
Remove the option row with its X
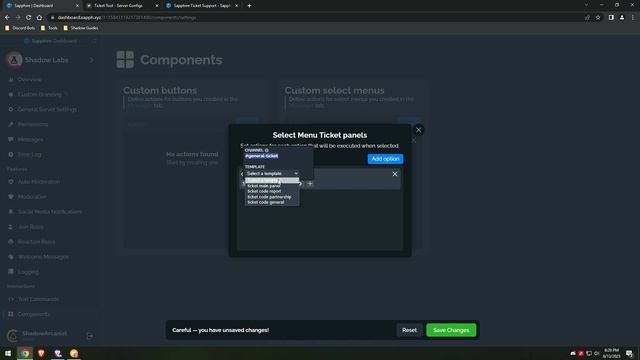395,174
